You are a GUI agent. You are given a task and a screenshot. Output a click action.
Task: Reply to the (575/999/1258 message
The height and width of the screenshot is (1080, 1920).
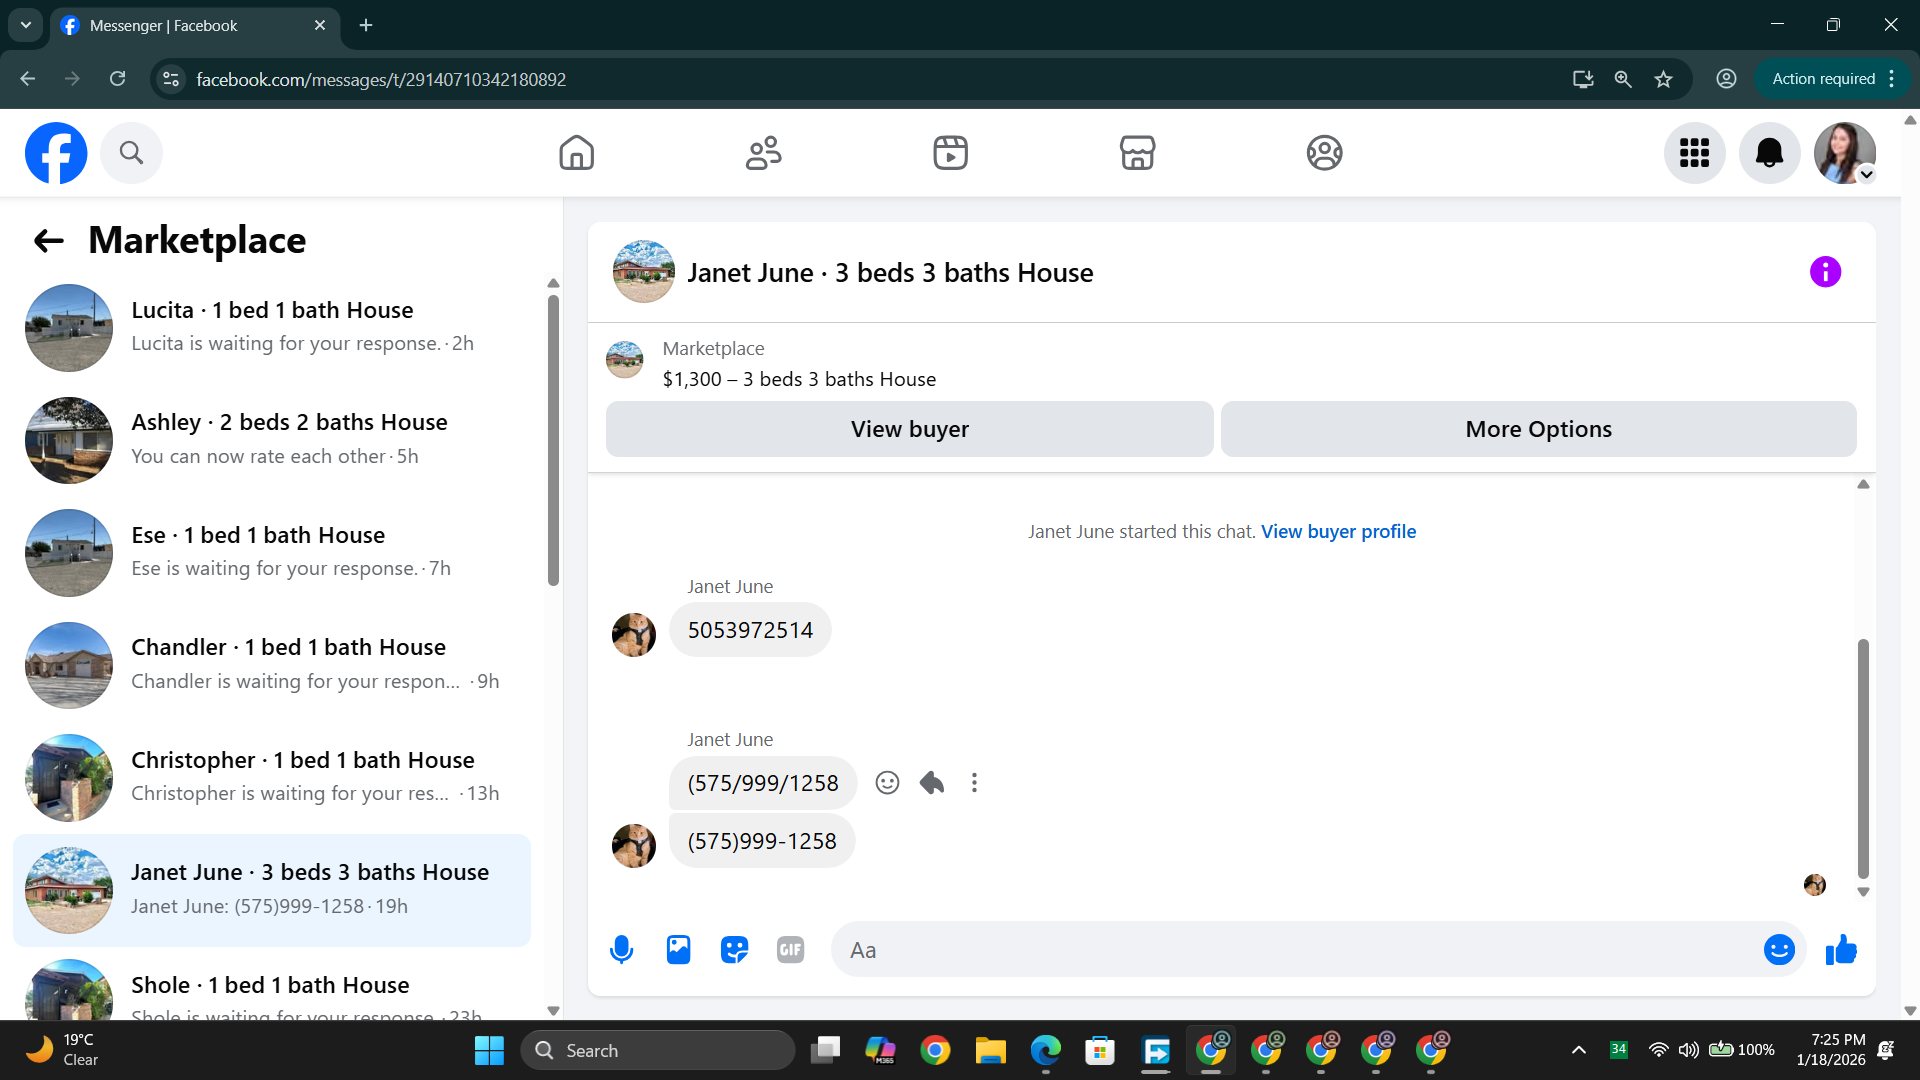click(931, 783)
